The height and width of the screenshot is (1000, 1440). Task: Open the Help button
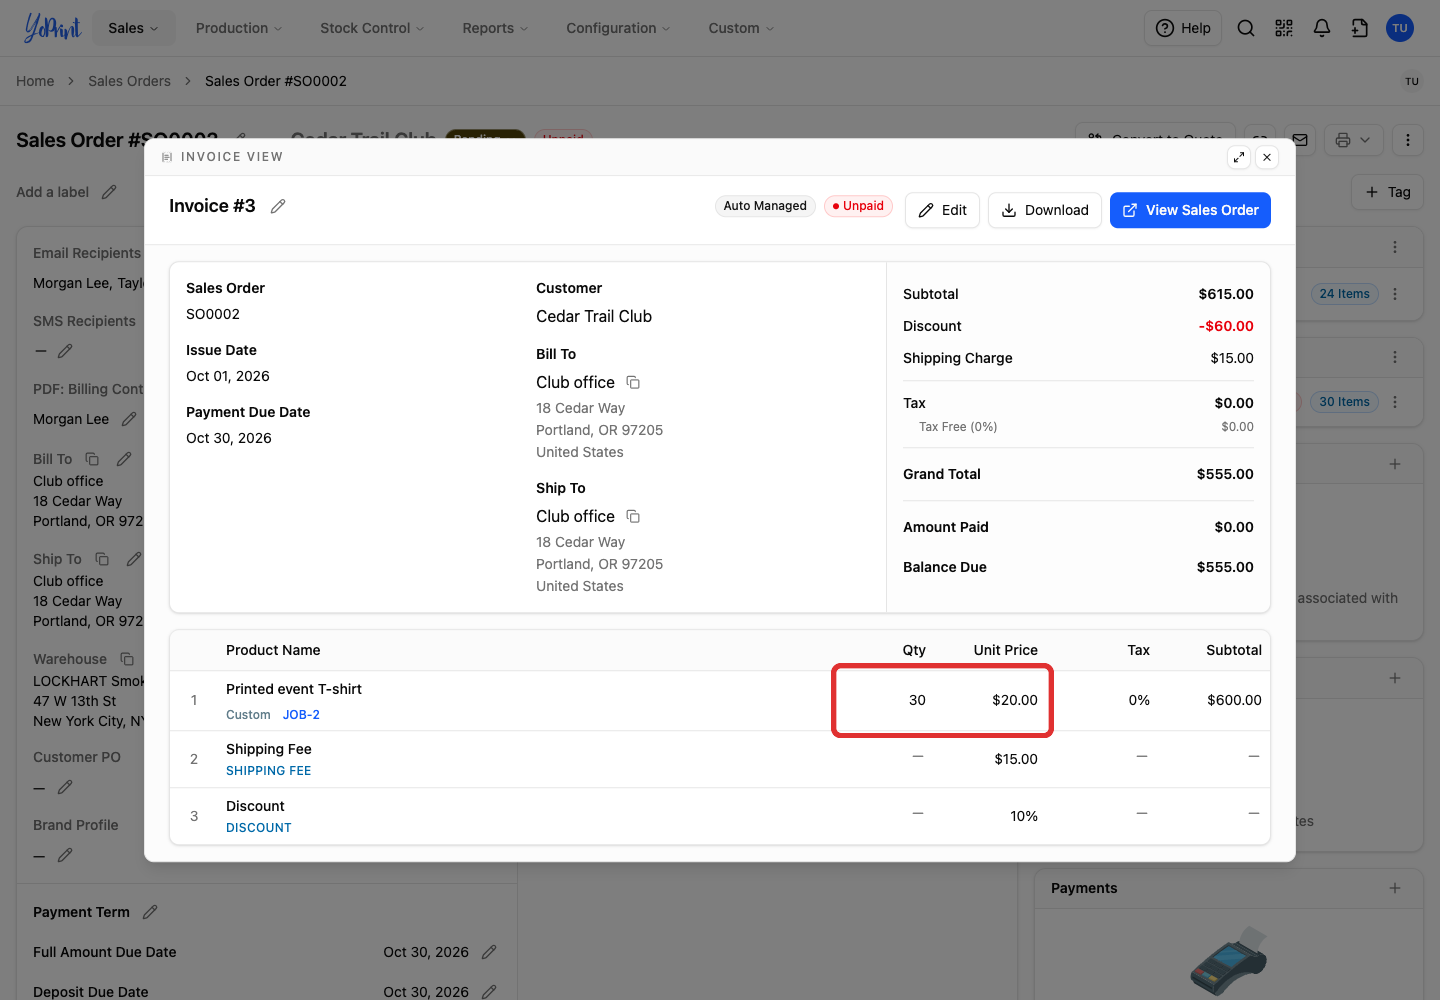(1183, 28)
